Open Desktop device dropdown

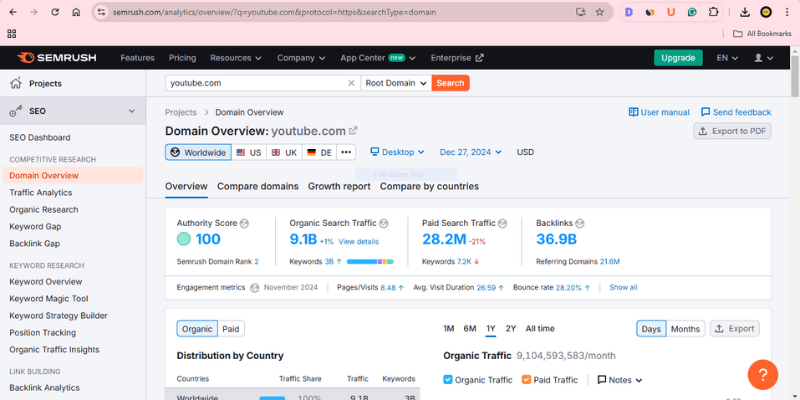click(x=397, y=152)
